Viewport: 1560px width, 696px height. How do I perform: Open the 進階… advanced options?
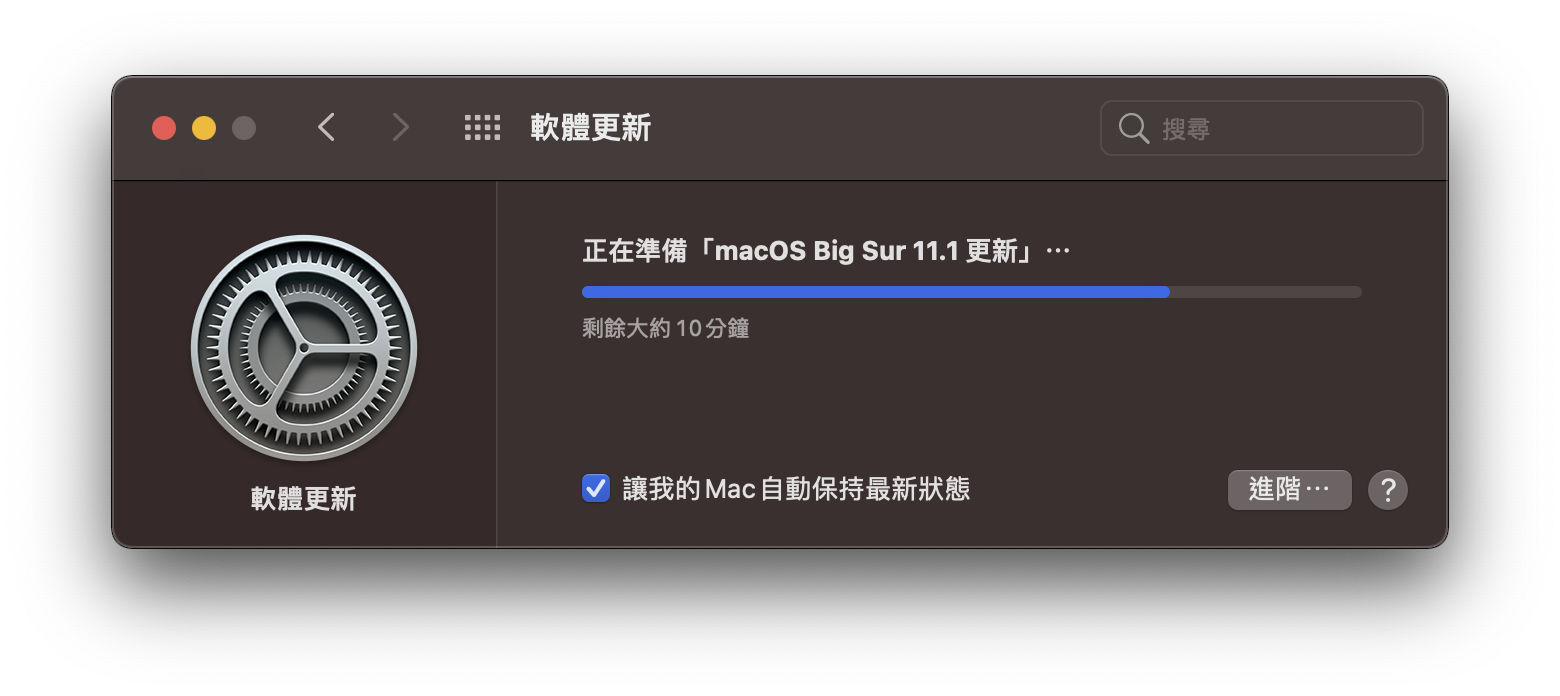[x=1290, y=490]
